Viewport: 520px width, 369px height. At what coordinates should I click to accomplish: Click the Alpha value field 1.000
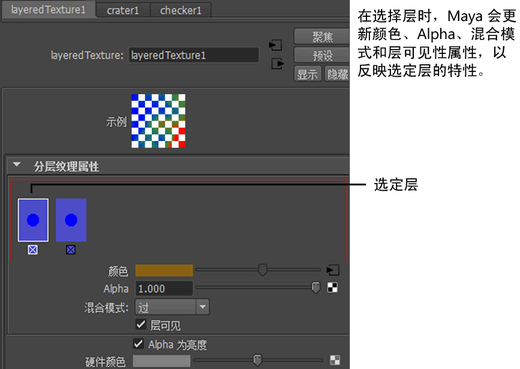click(164, 289)
